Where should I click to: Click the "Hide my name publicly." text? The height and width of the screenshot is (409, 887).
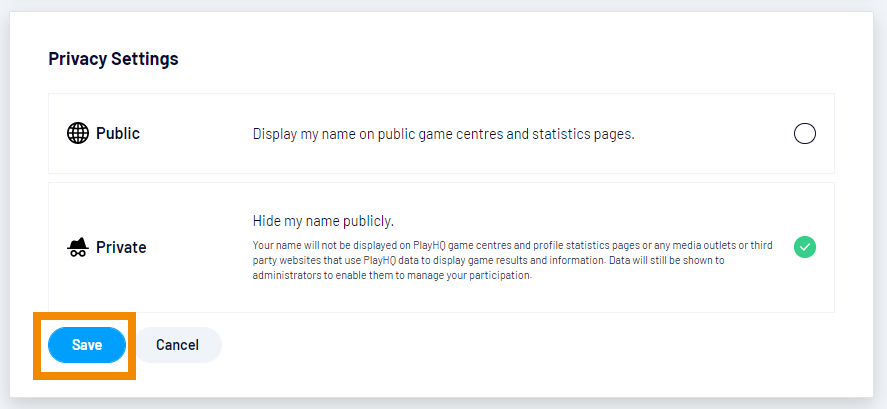(323, 221)
